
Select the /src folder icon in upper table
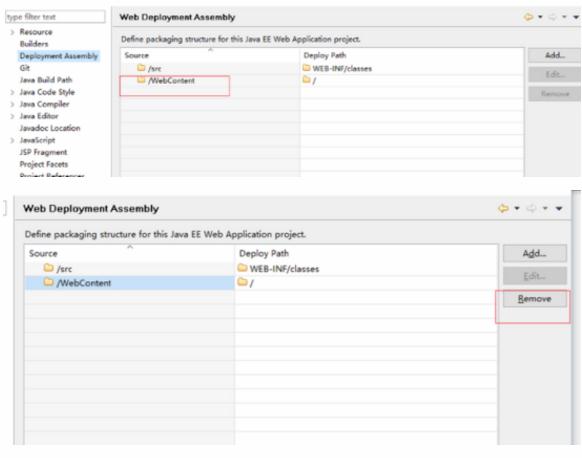(x=141, y=68)
